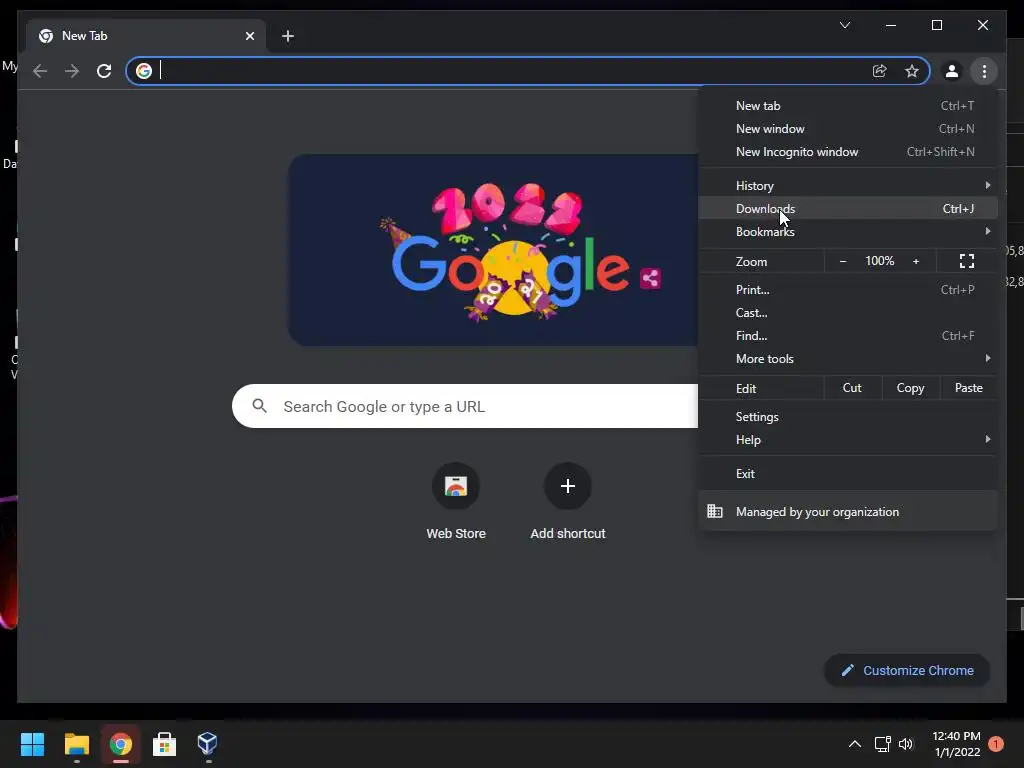Close the New Tab tab

(250, 36)
